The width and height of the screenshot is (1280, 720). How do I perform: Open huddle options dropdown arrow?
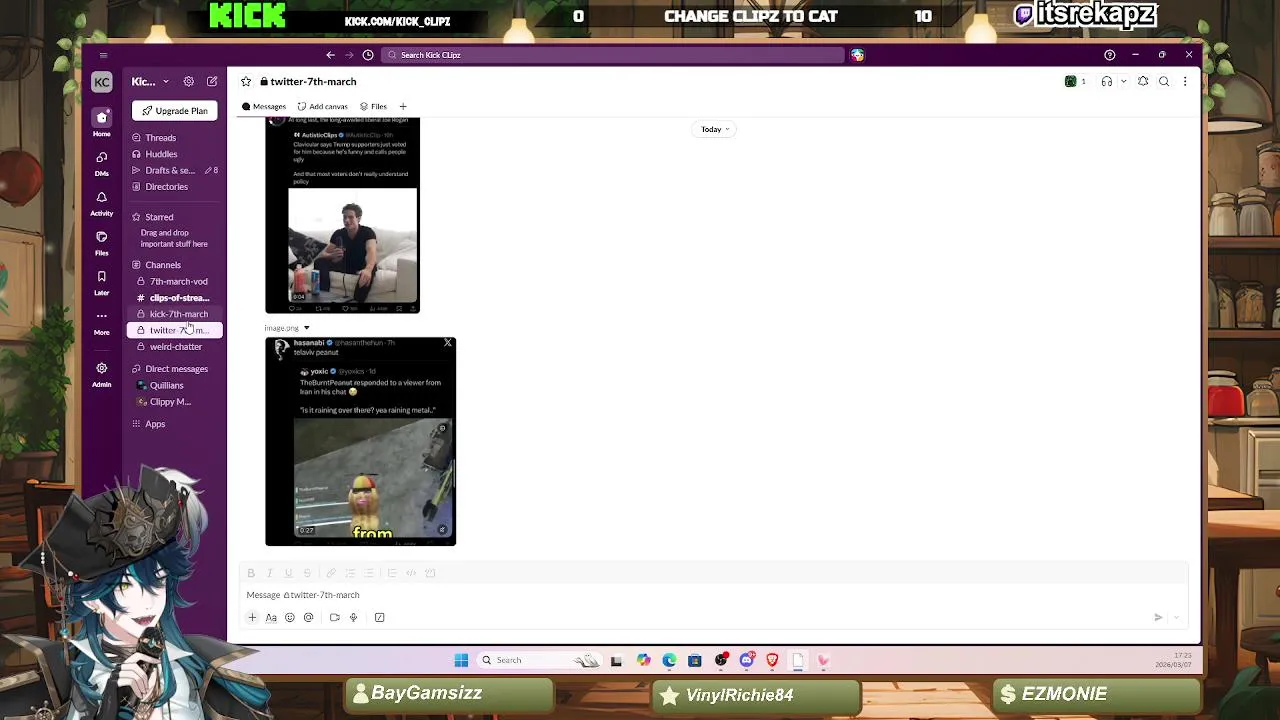pos(1123,82)
